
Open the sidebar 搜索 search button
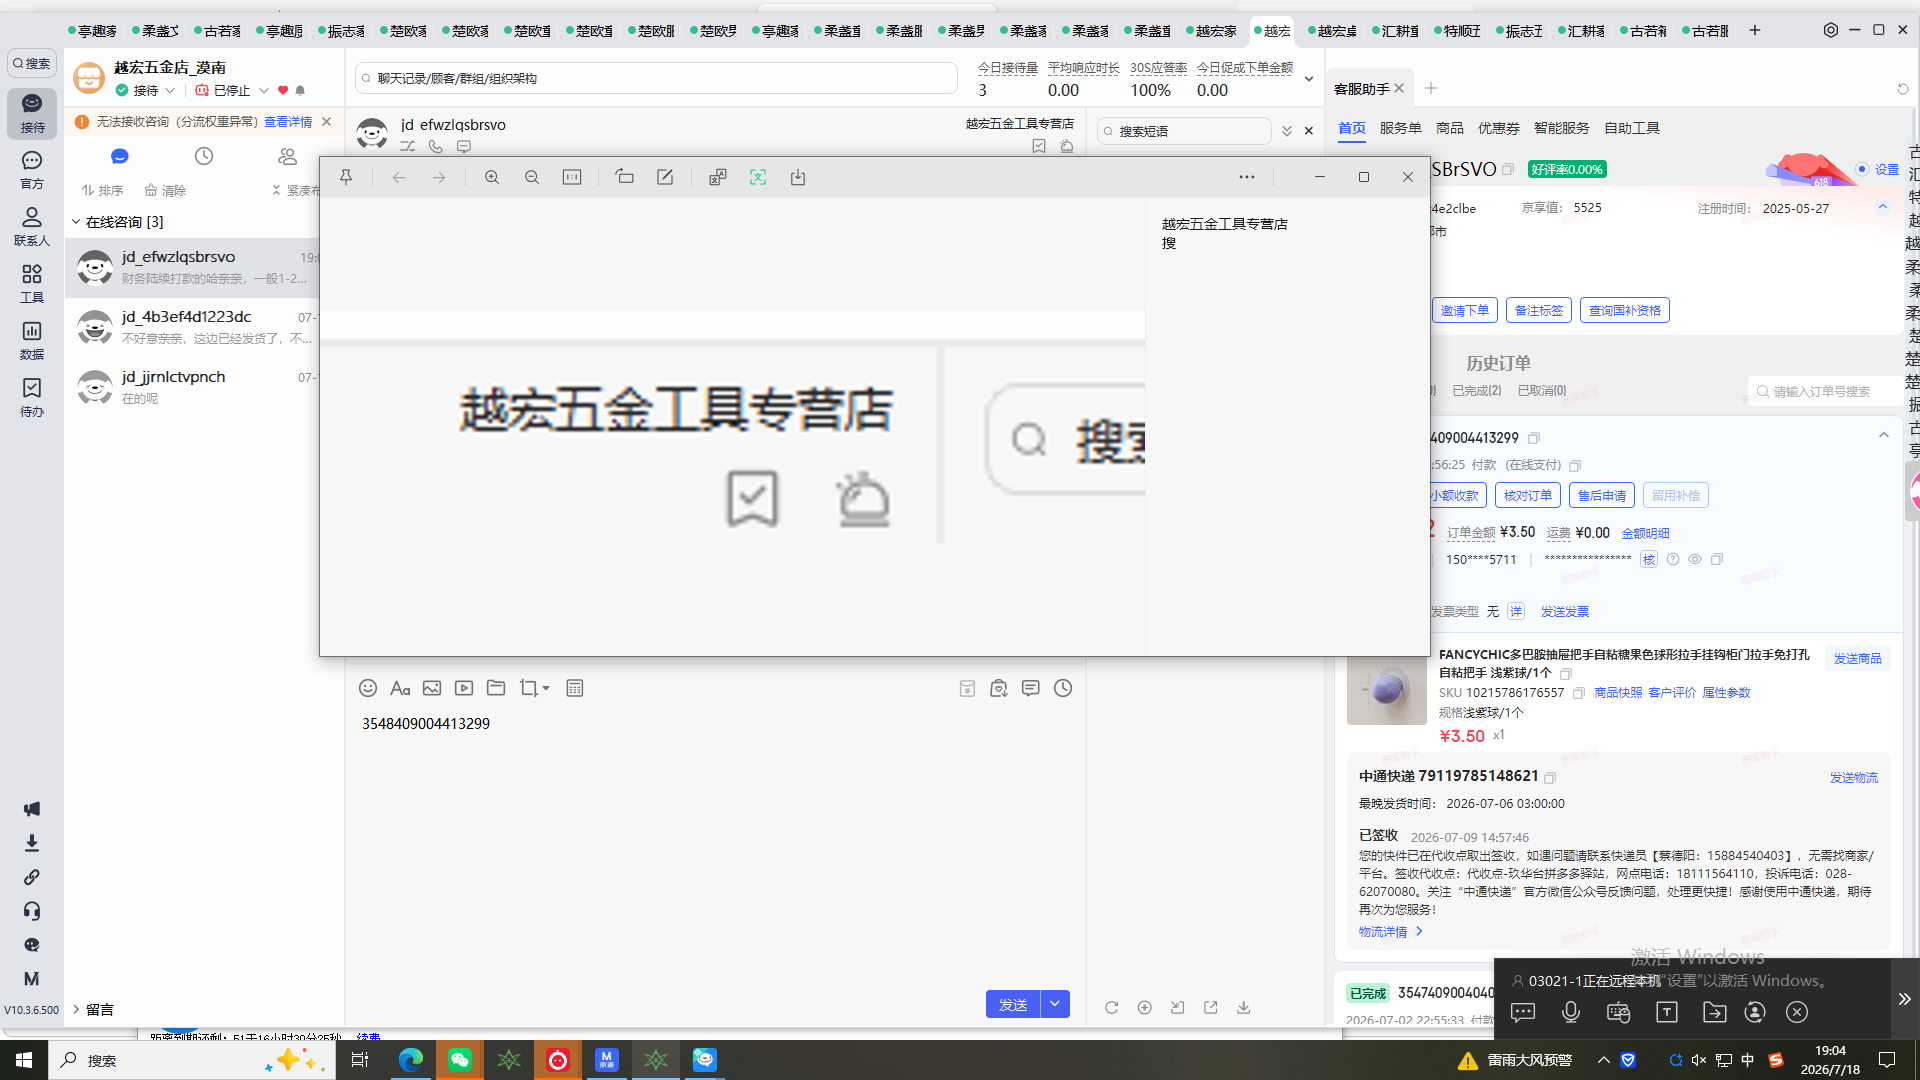click(32, 63)
